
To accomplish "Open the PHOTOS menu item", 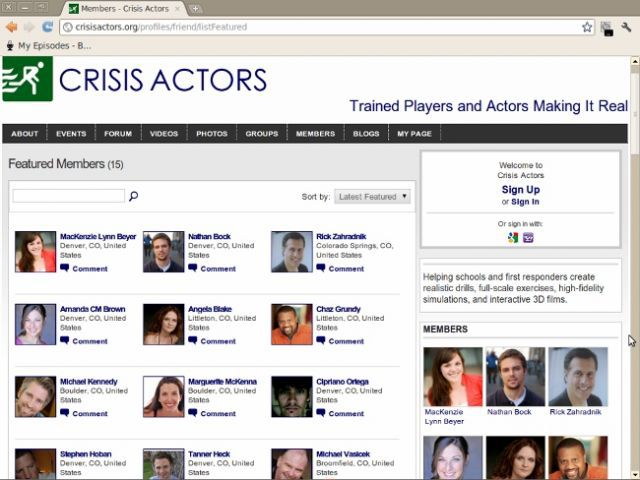I will coord(211,134).
